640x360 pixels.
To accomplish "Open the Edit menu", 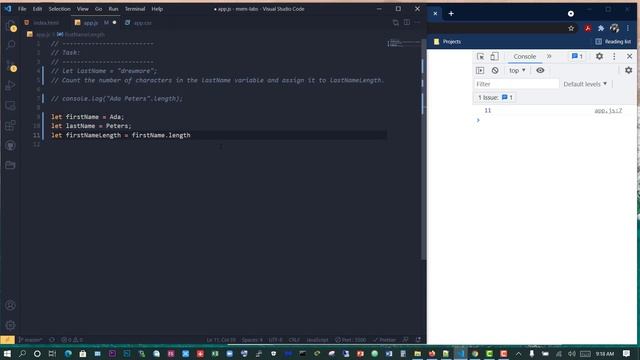I will pyautogui.click(x=37, y=9).
